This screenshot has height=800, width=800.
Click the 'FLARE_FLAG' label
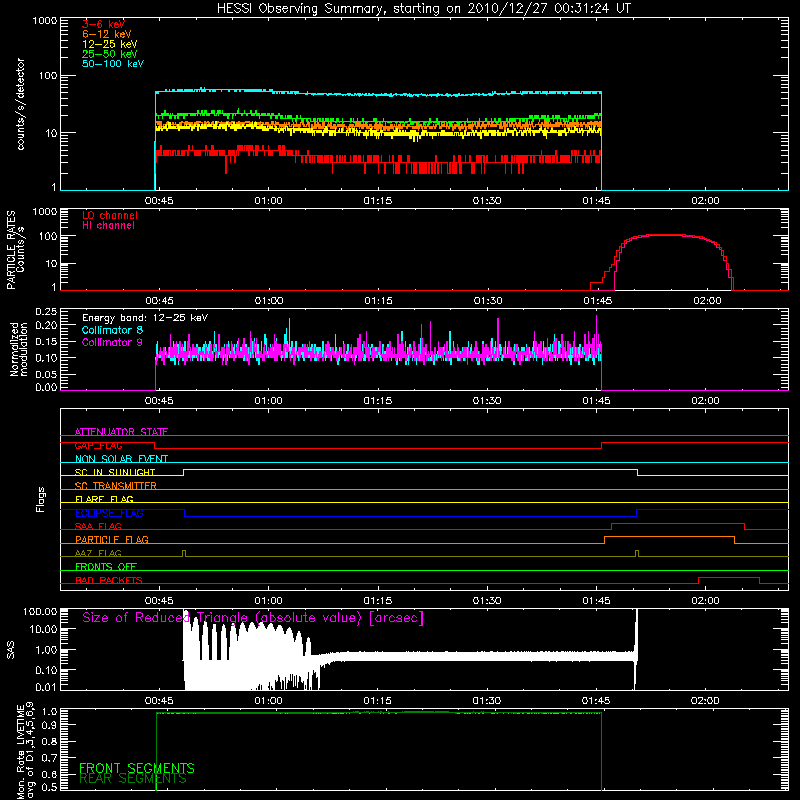coord(104,499)
